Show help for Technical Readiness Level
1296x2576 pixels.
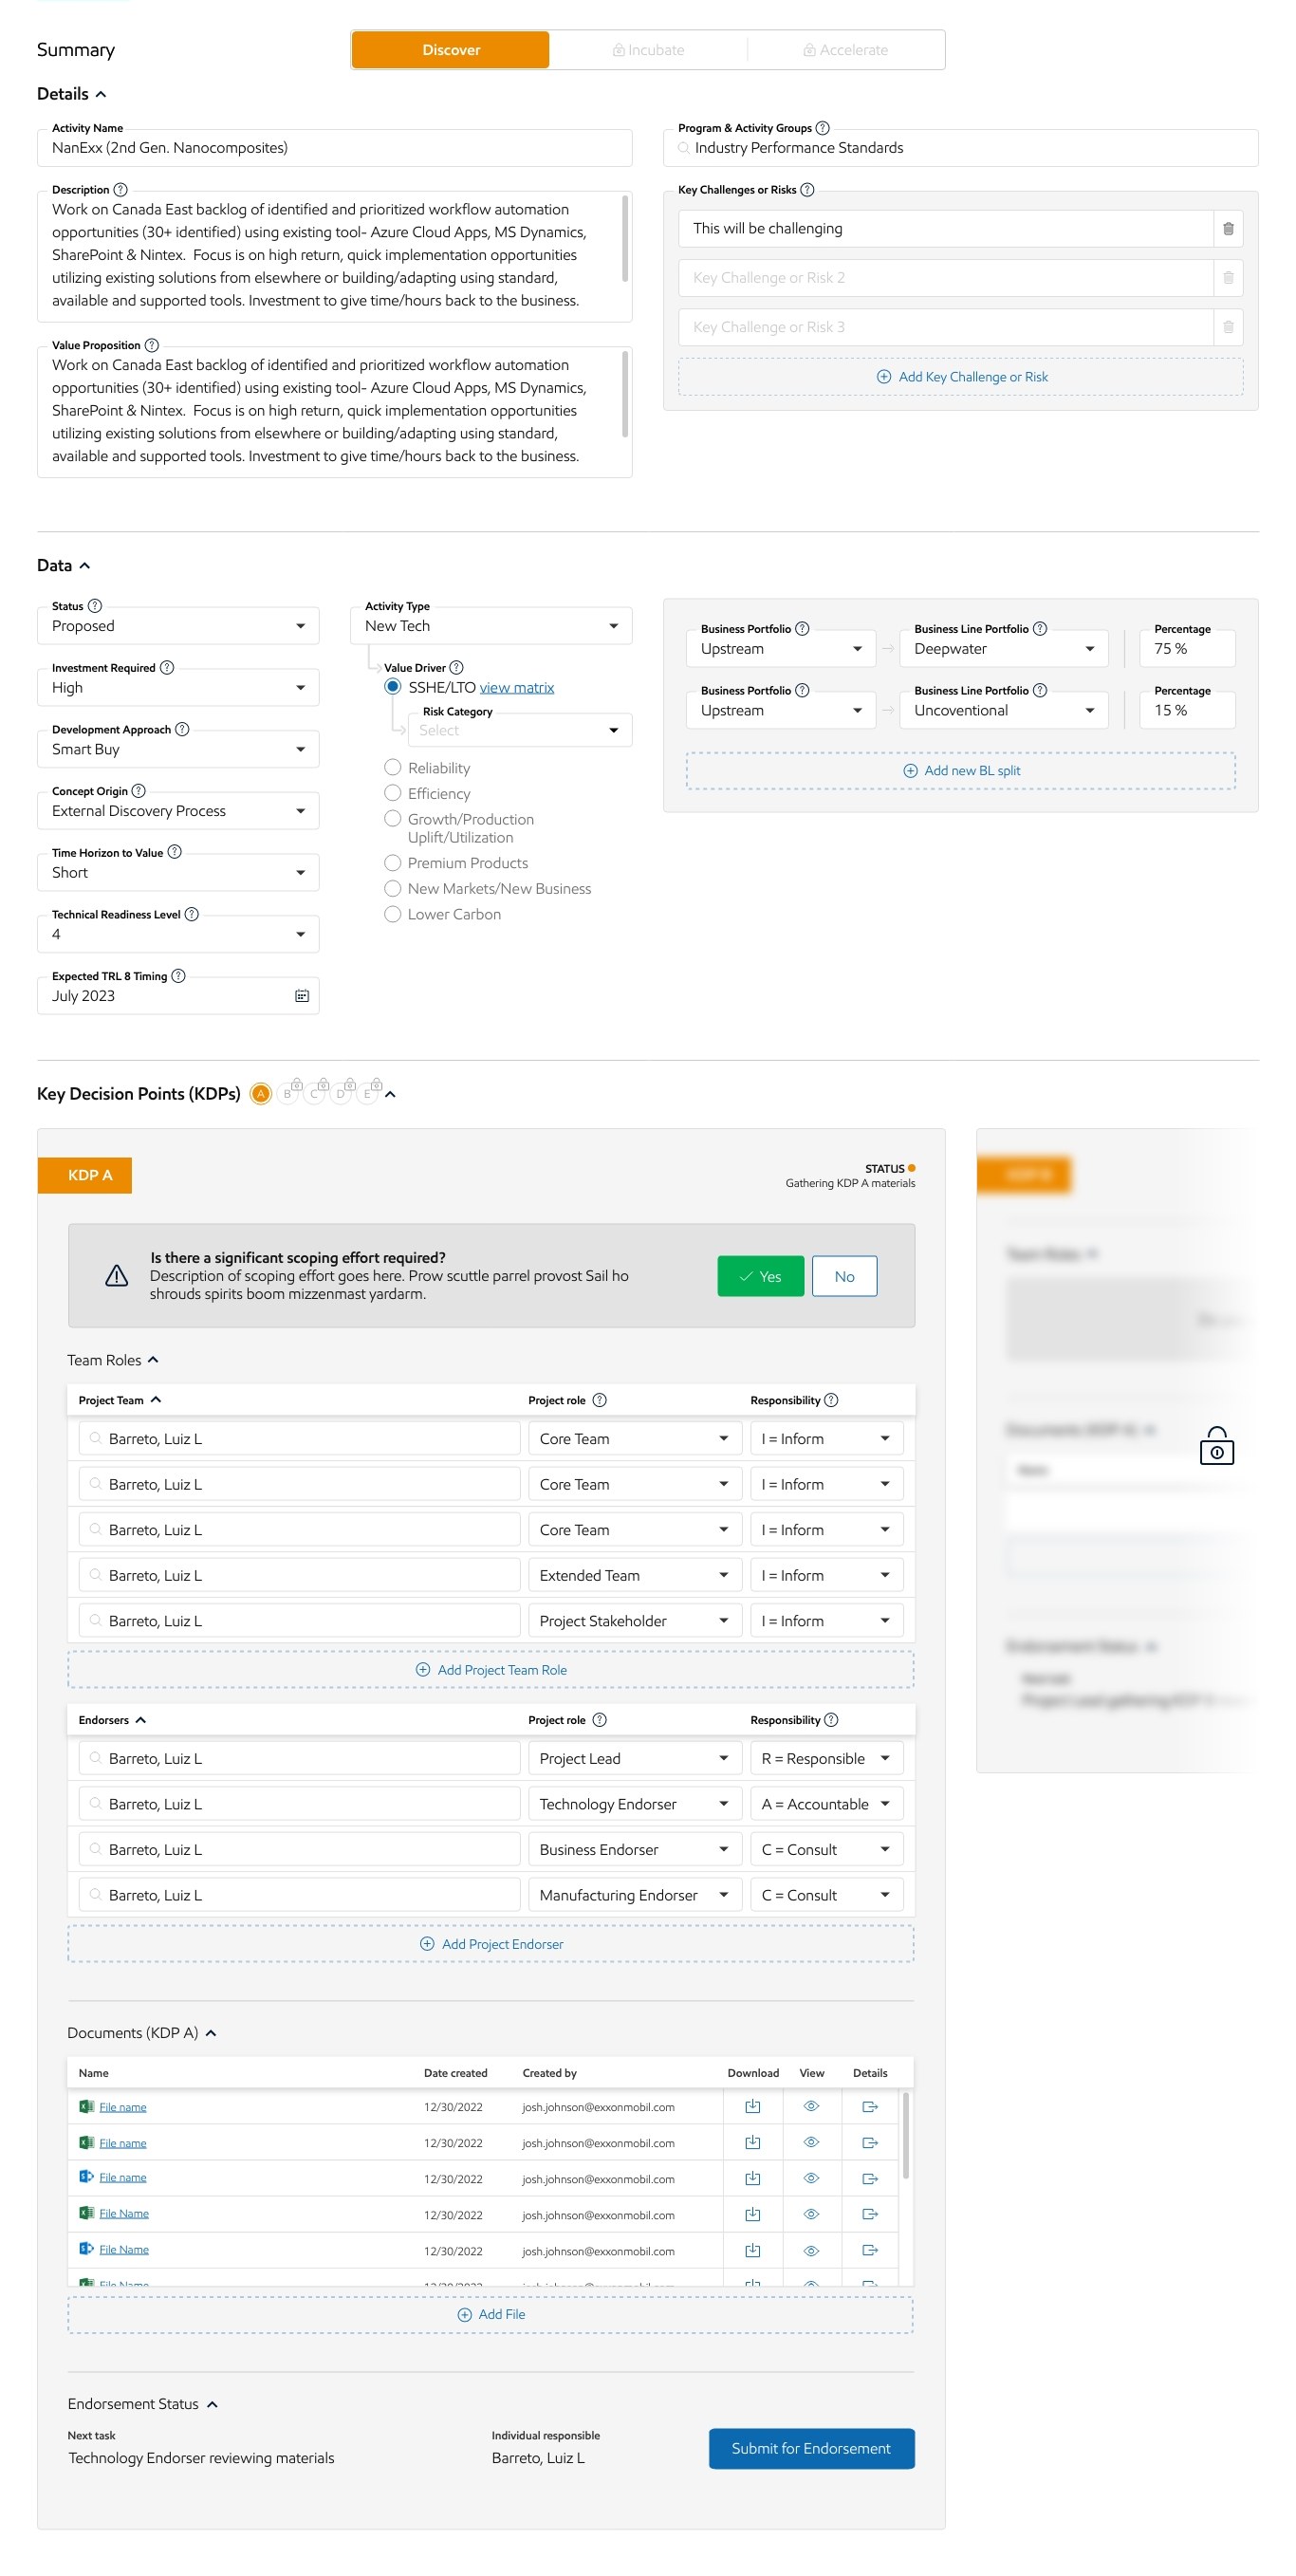point(191,915)
